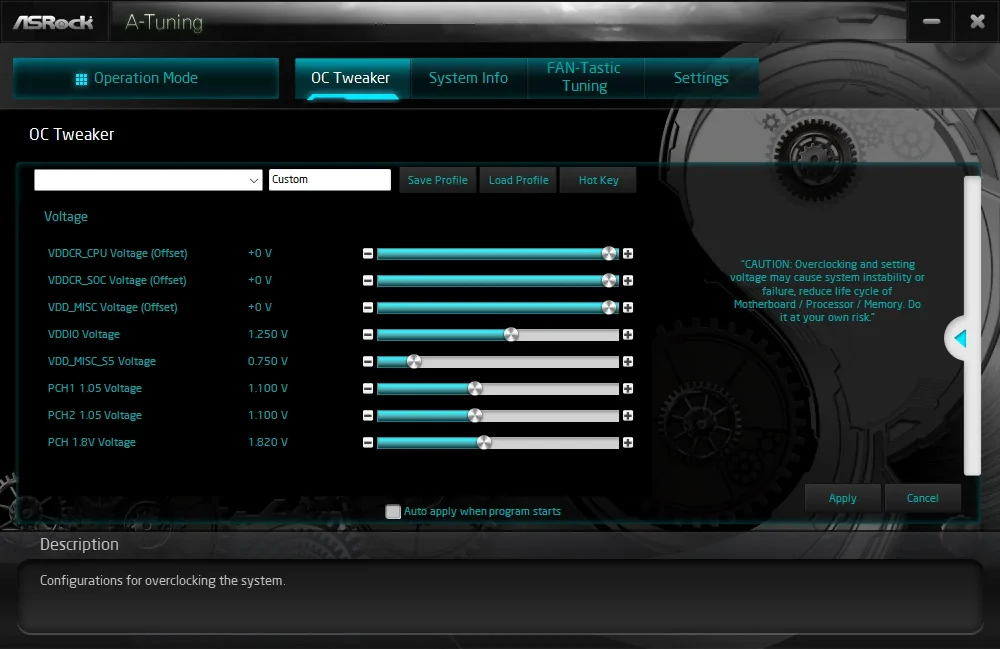Click the 1.250 V VDDIO value

coord(268,335)
